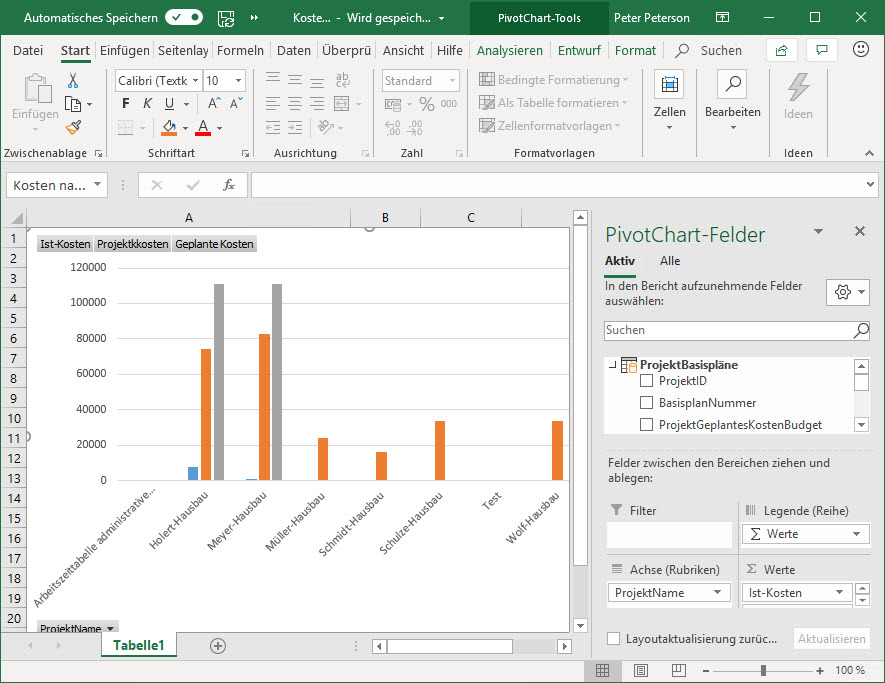Click the Ist-Kosten chart field button
The image size is (885, 683).
[x=65, y=244]
